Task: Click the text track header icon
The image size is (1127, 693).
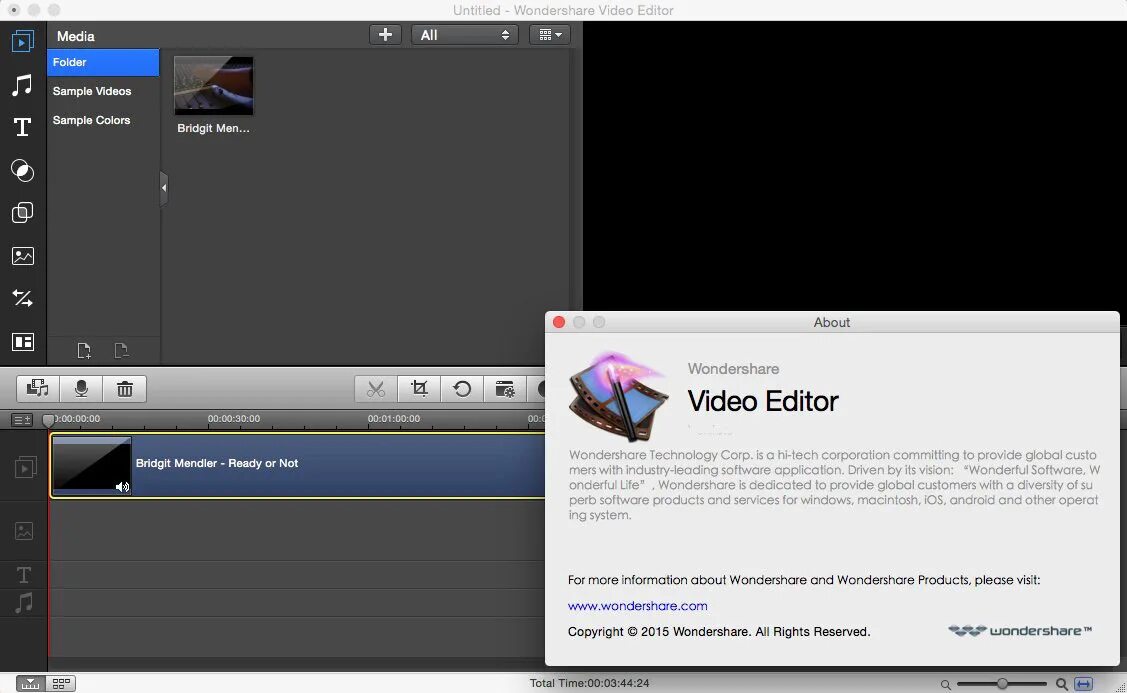Action: (24, 574)
